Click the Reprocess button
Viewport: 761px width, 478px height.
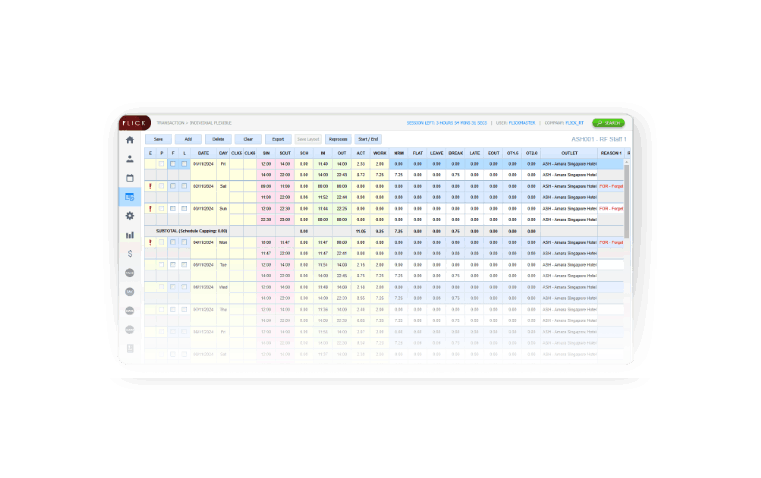pyautogui.click(x=338, y=139)
